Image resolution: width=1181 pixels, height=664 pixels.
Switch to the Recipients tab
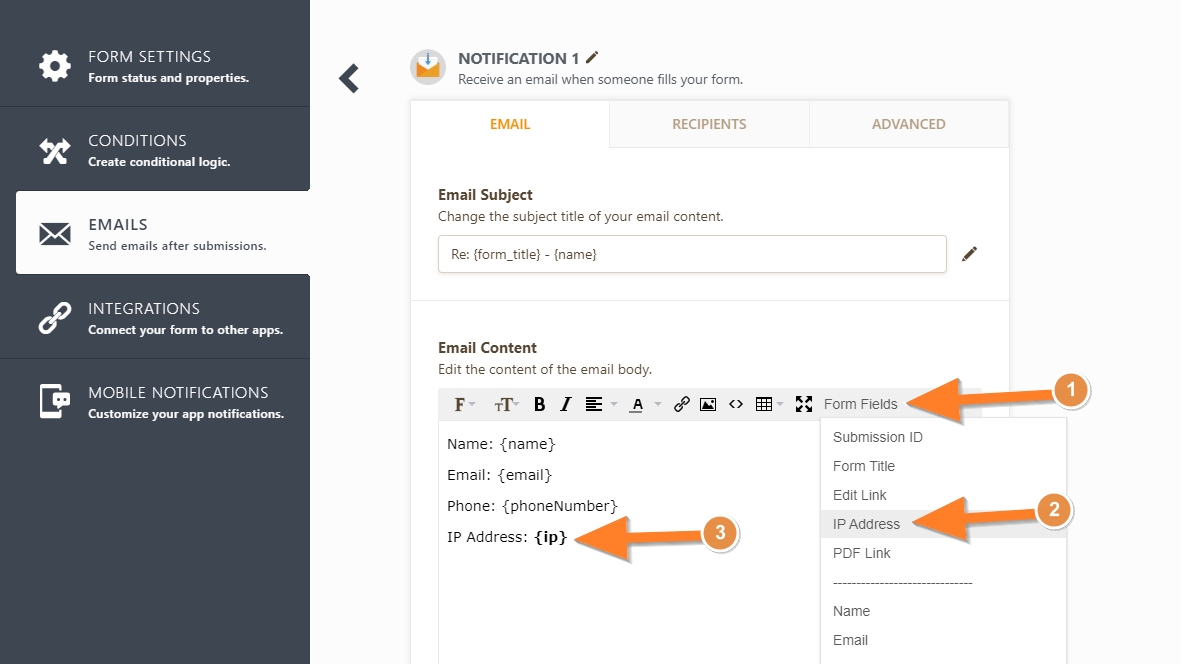tap(709, 124)
